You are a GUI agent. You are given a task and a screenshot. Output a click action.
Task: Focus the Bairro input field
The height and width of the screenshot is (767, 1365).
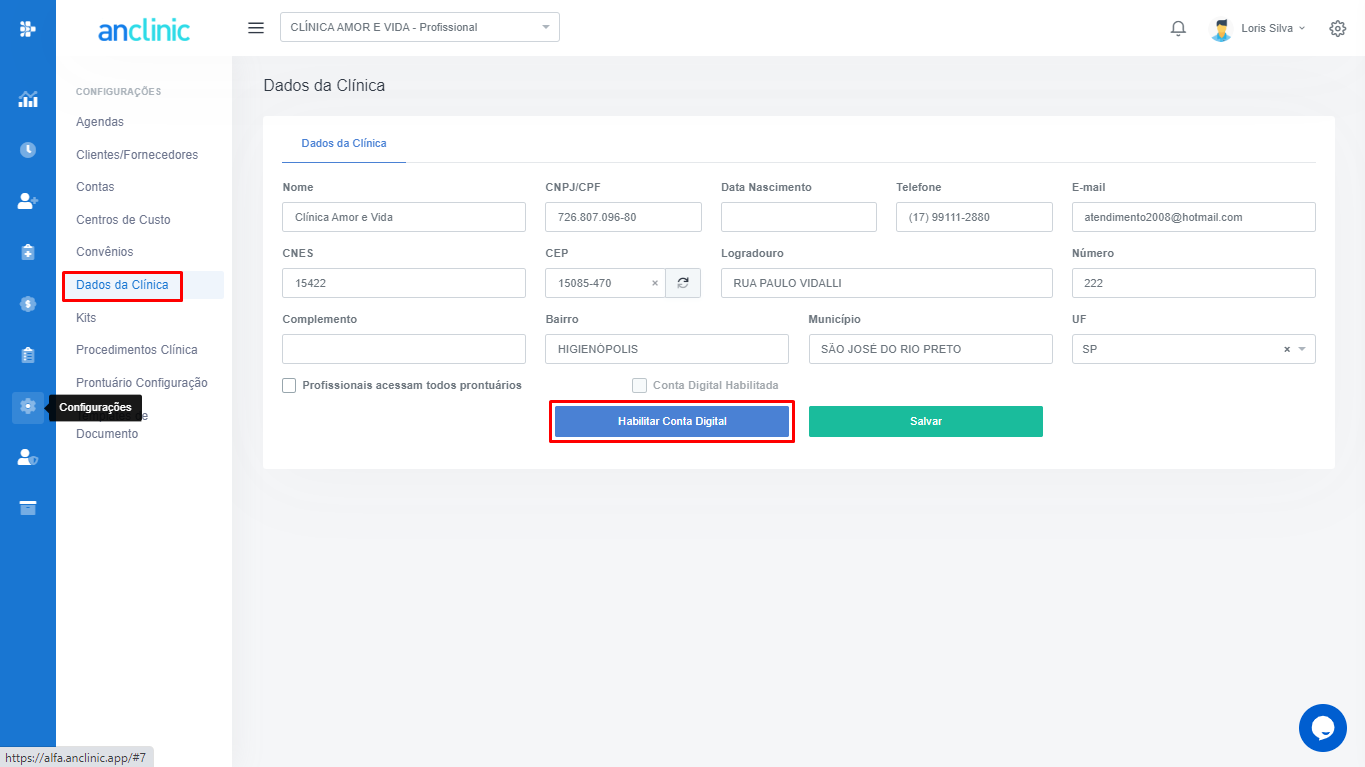(667, 349)
